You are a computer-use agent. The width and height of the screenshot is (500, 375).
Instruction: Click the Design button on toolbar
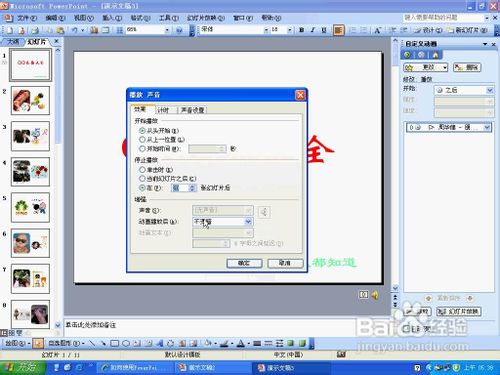(428, 30)
